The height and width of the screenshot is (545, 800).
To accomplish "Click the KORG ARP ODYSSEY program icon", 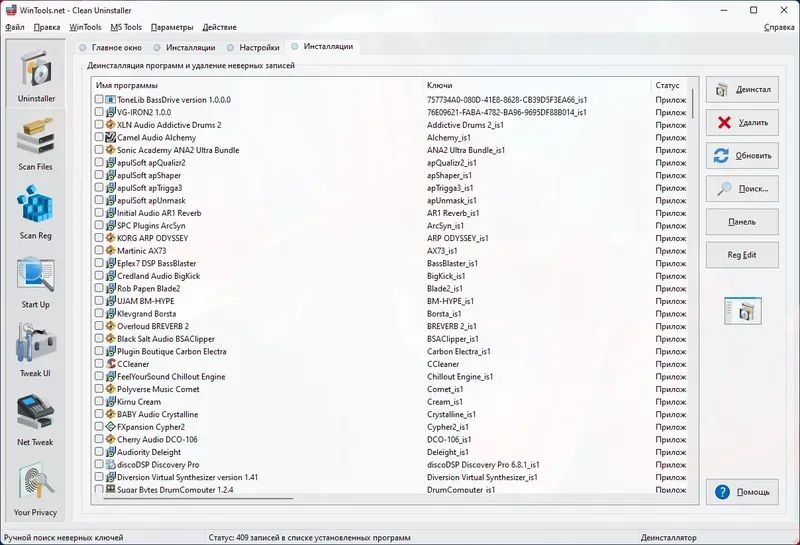I will [110, 238].
